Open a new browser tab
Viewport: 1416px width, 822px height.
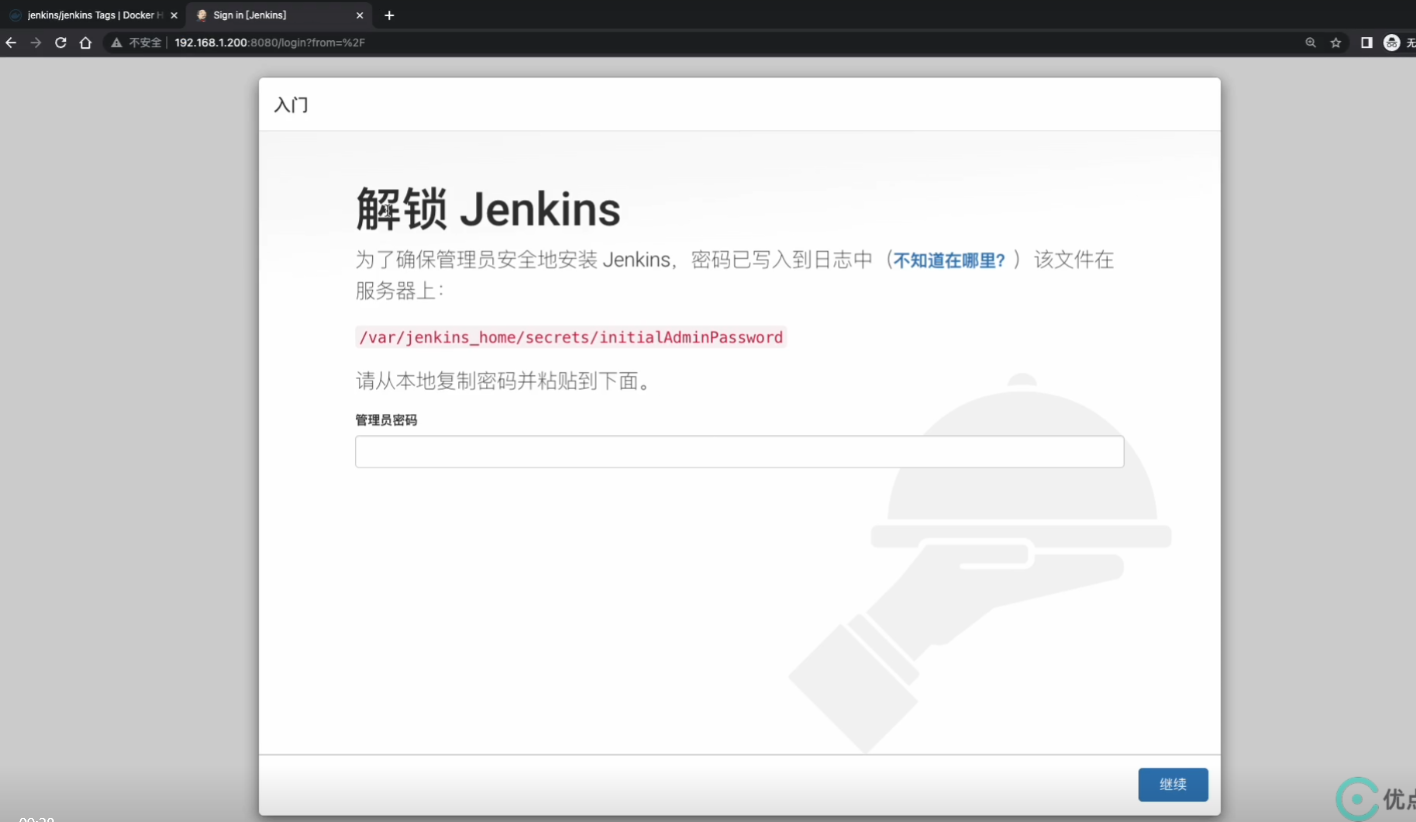click(x=389, y=15)
